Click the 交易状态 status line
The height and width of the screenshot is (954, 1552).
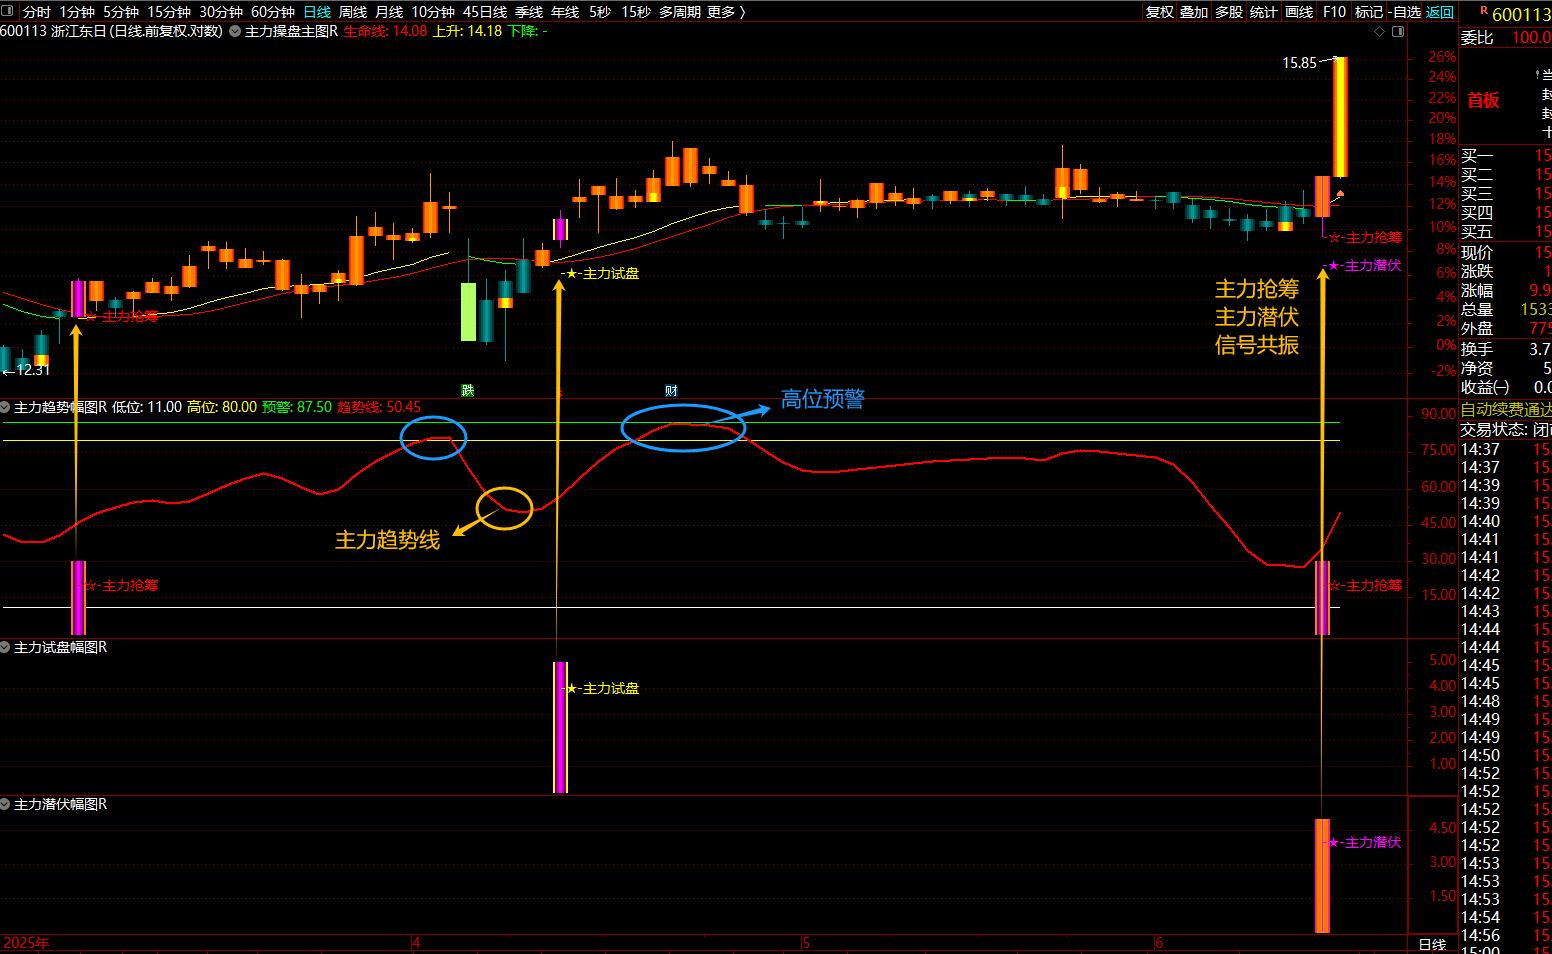click(1506, 429)
